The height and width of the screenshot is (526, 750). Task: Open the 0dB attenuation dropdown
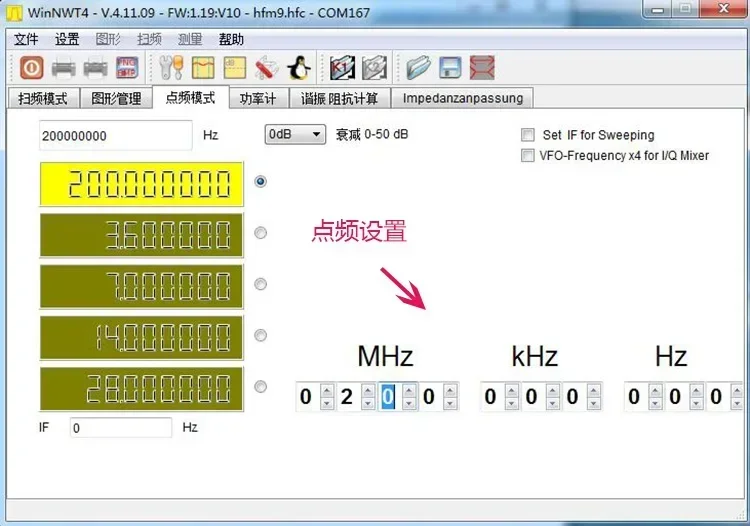tap(295, 134)
